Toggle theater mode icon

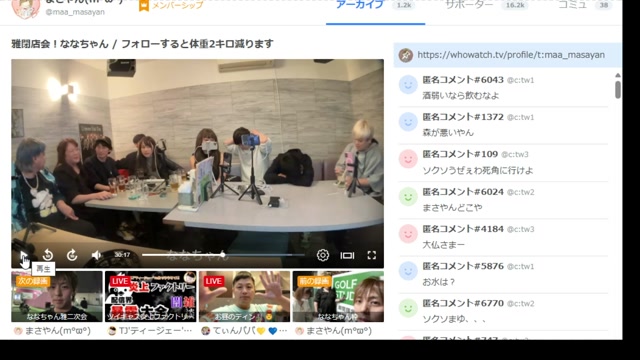click(347, 255)
